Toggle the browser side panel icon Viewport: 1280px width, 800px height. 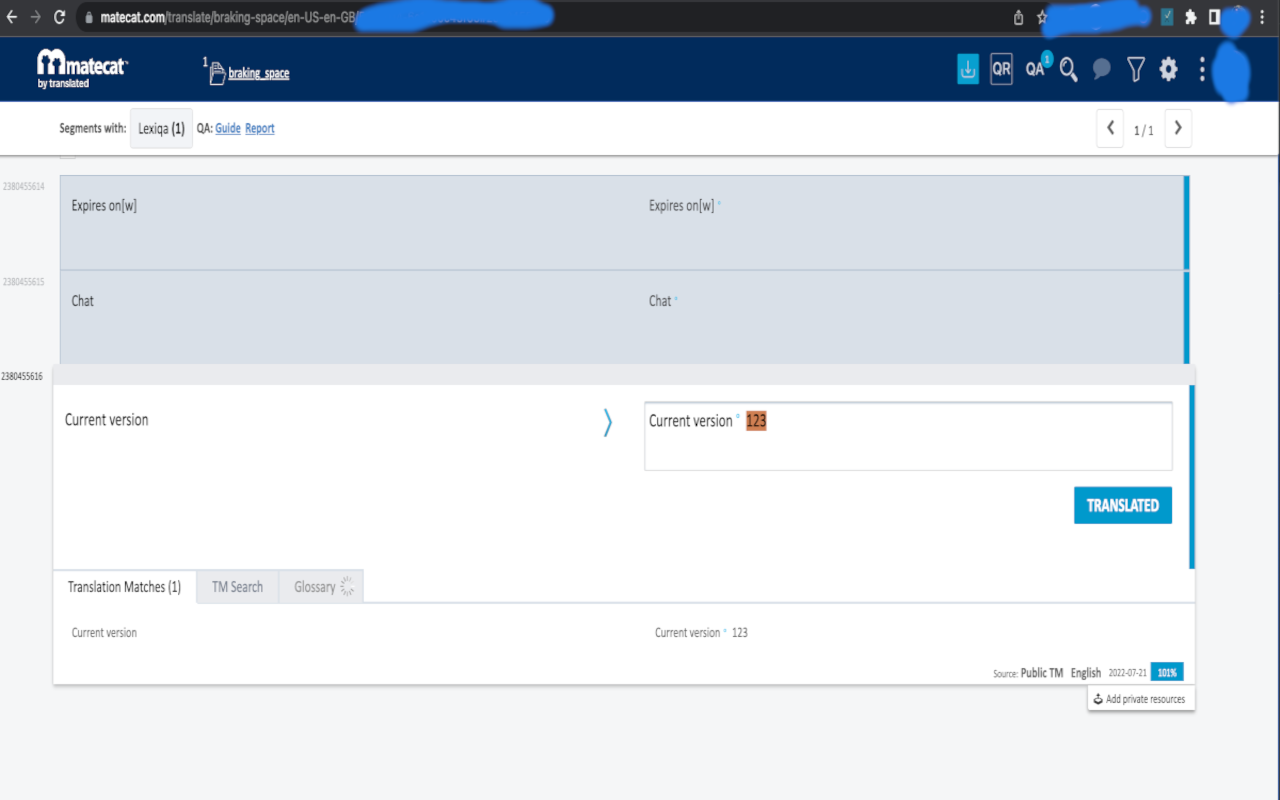click(1214, 17)
